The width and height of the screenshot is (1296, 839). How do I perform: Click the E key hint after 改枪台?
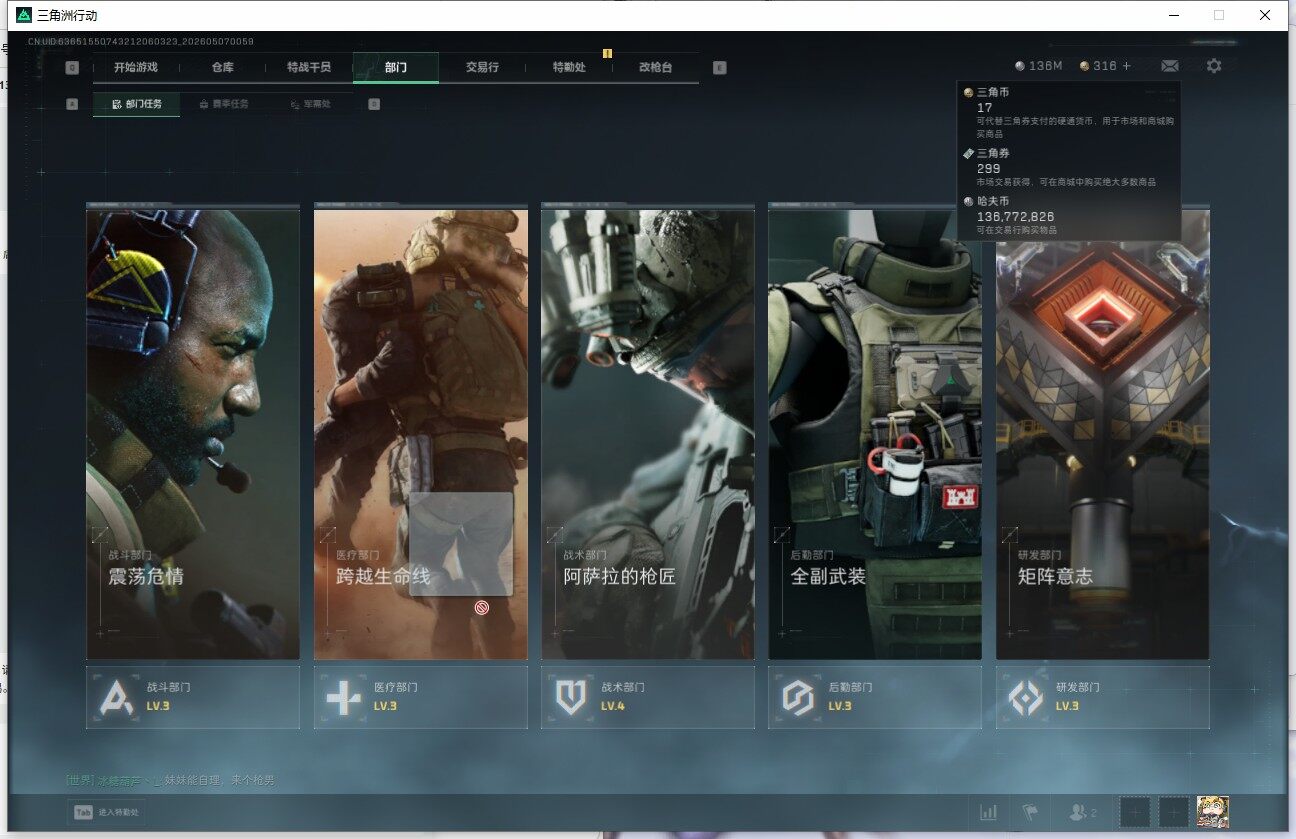click(720, 68)
